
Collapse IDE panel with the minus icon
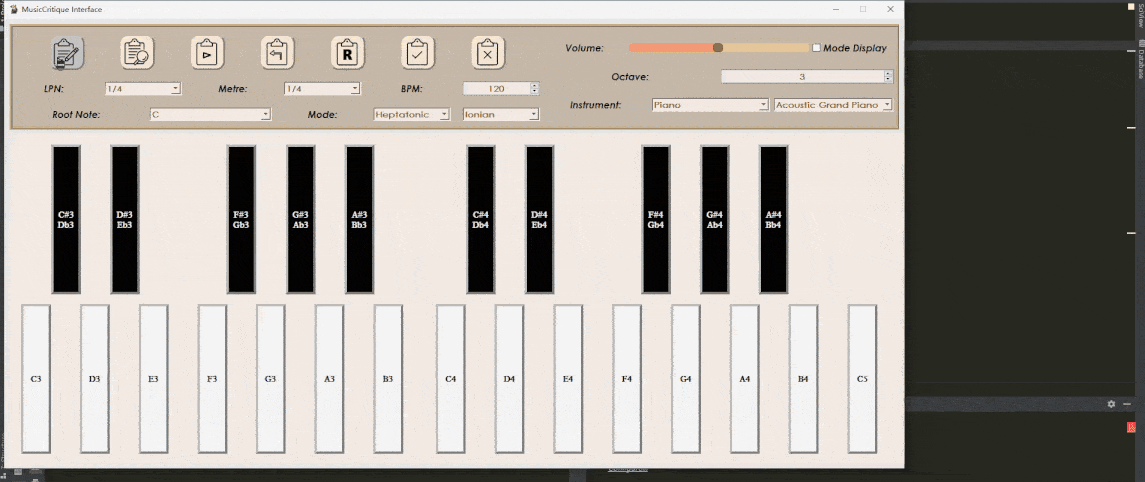[x=1127, y=404]
